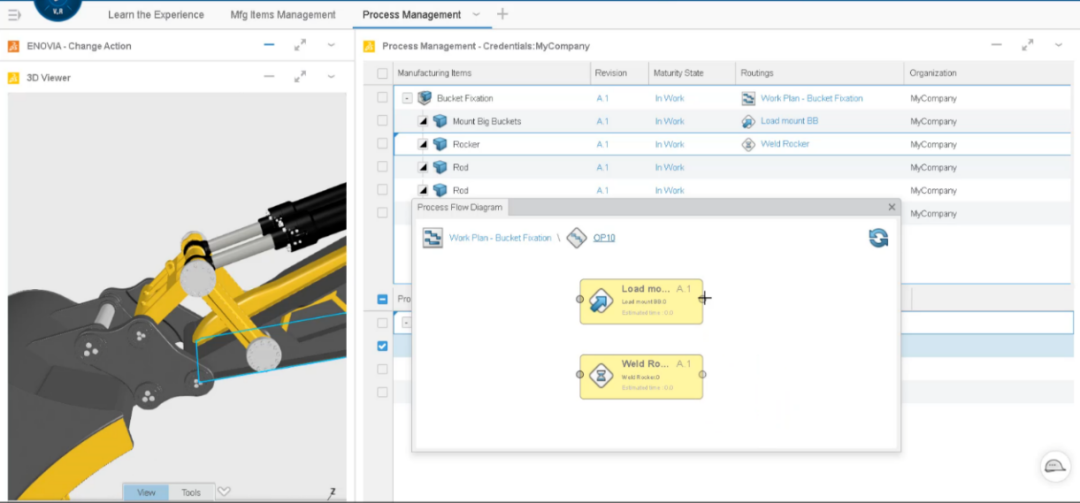
Task: Select the Weld Rocker node in diagram
Action: (641, 376)
